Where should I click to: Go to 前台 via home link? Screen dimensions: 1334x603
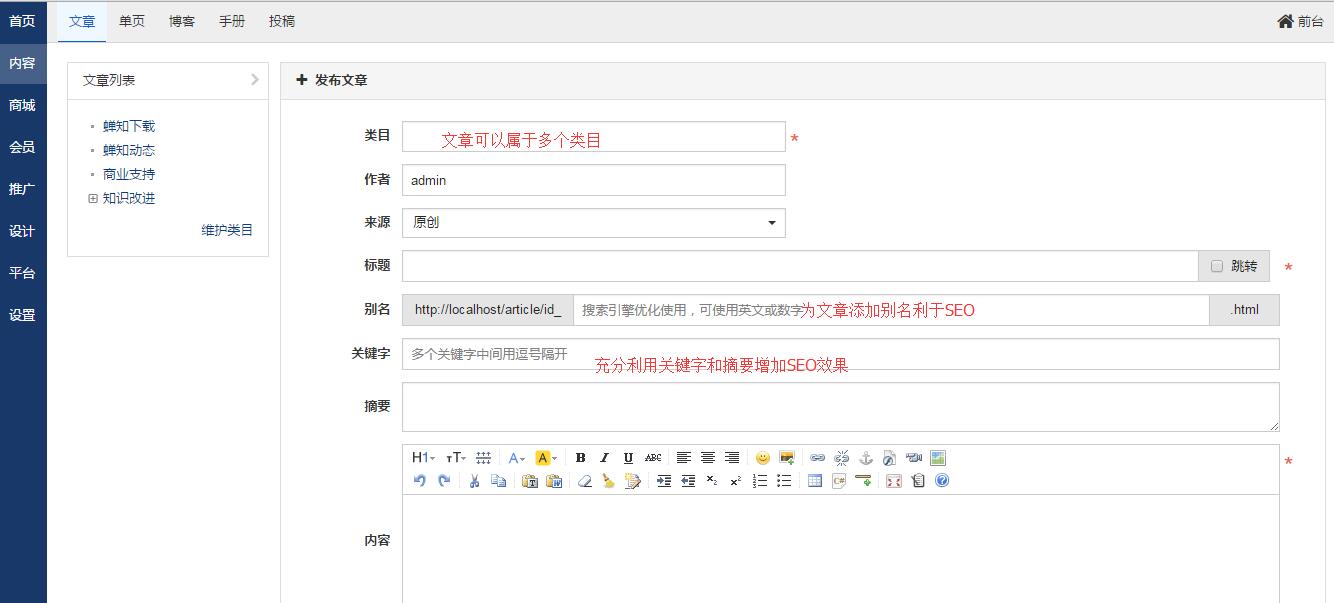point(1300,21)
